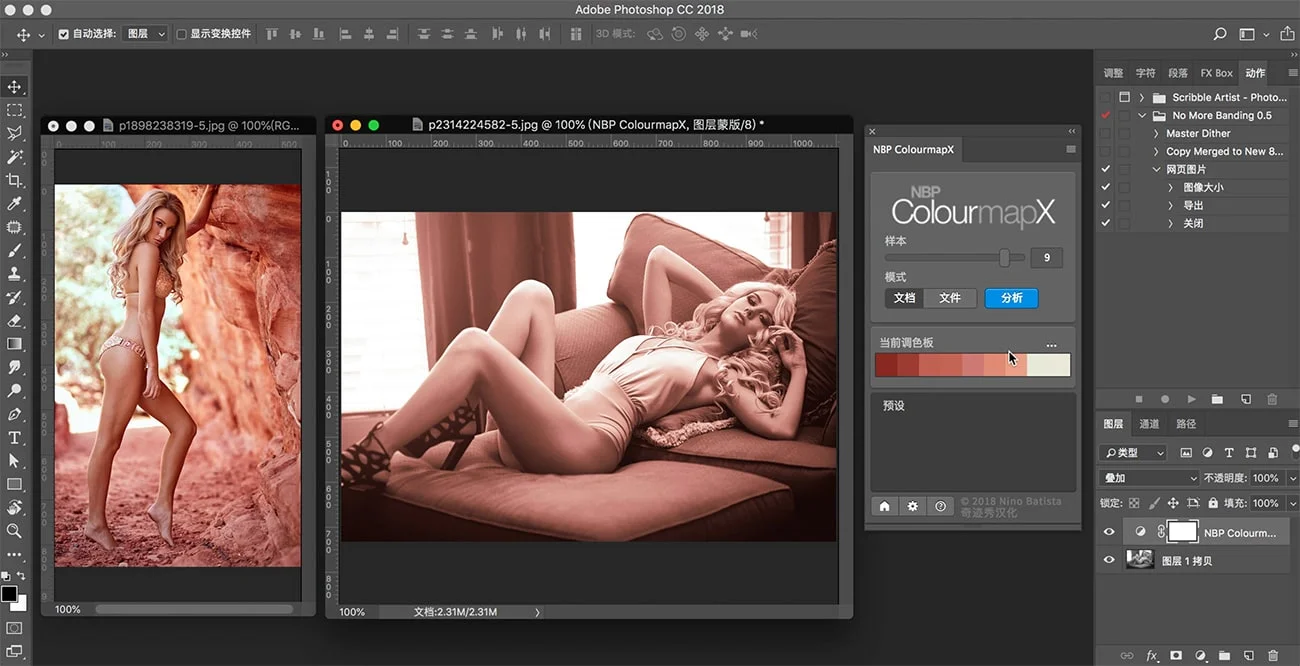Click the blue 分析 button
This screenshot has height=666, width=1300.
point(1011,298)
